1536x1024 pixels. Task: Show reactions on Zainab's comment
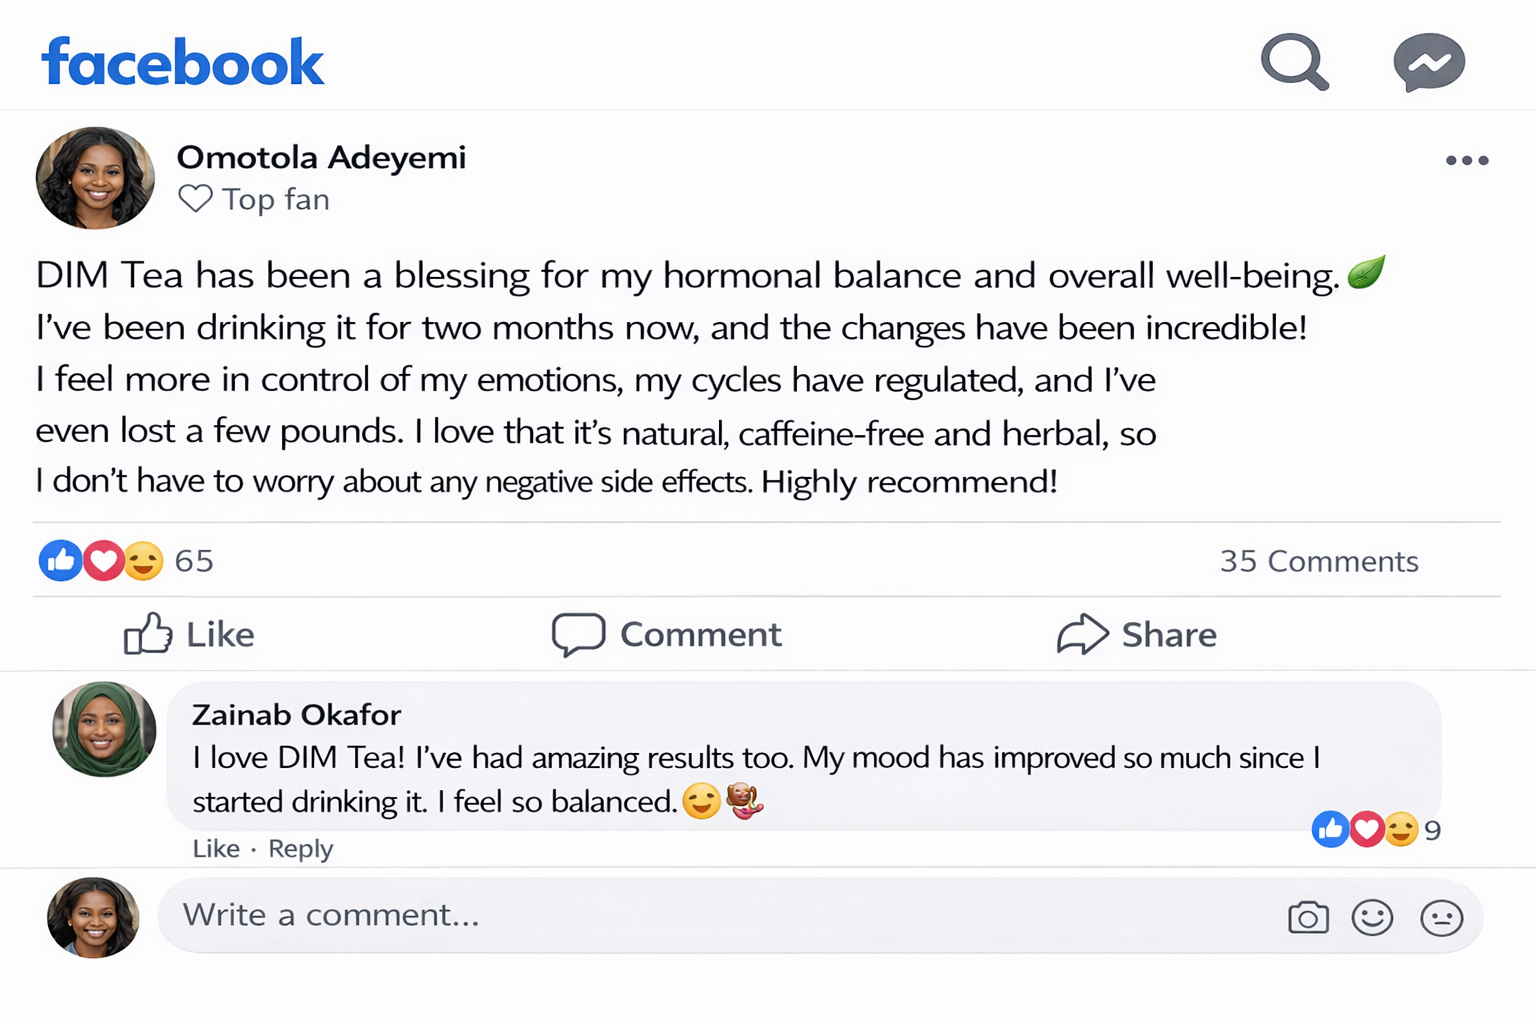(x=1375, y=829)
